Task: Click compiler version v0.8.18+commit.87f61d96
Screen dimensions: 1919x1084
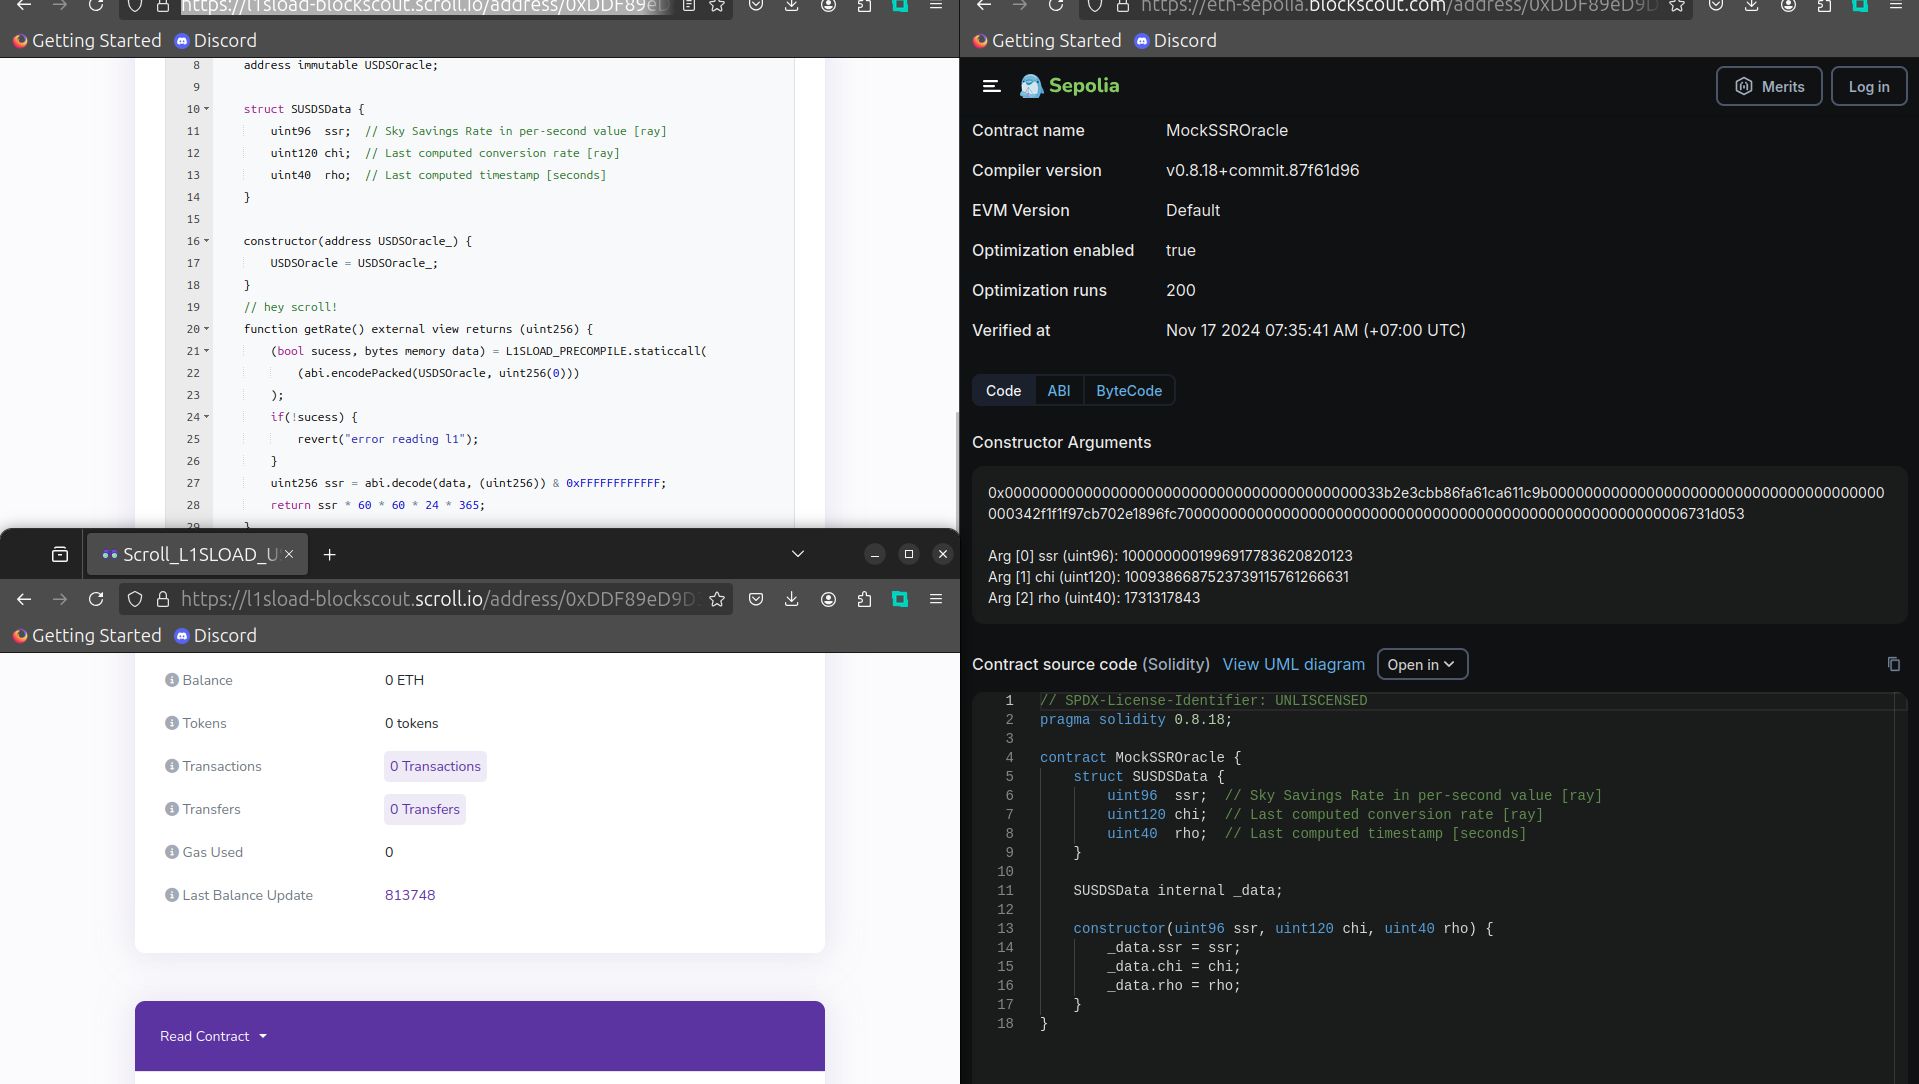Action: 1262,170
